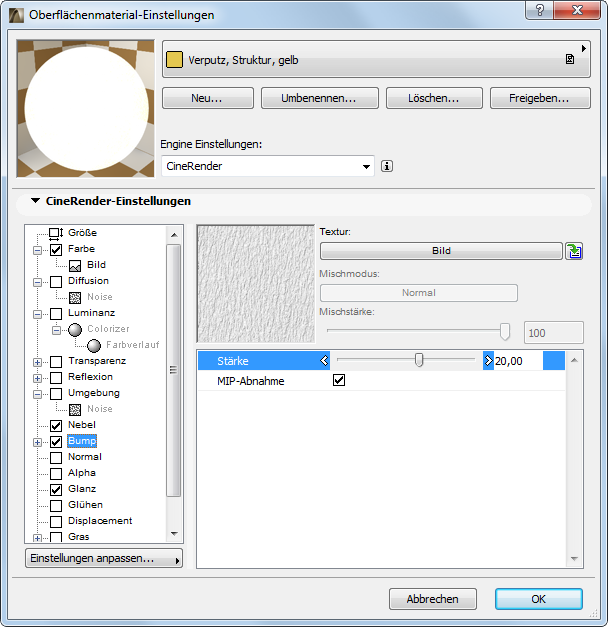Enable the Alpha channel checkbox
This screenshot has width=608, height=627.
[56, 474]
